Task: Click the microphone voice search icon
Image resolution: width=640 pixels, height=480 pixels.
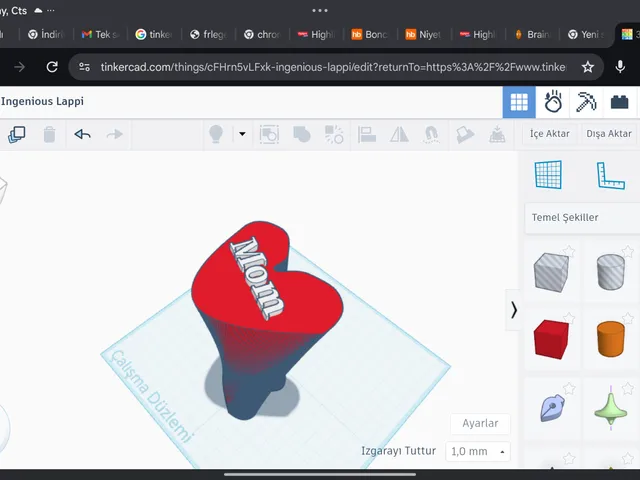Action: 620,67
